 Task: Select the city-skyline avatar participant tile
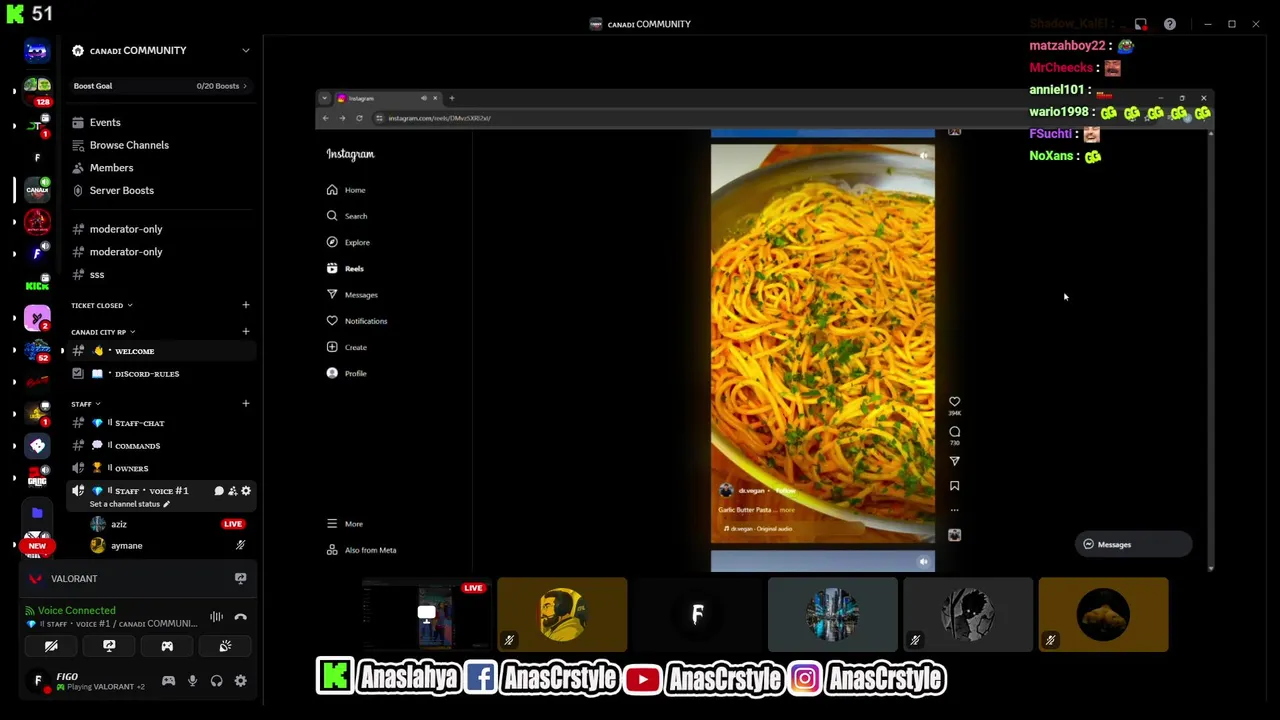(833, 615)
